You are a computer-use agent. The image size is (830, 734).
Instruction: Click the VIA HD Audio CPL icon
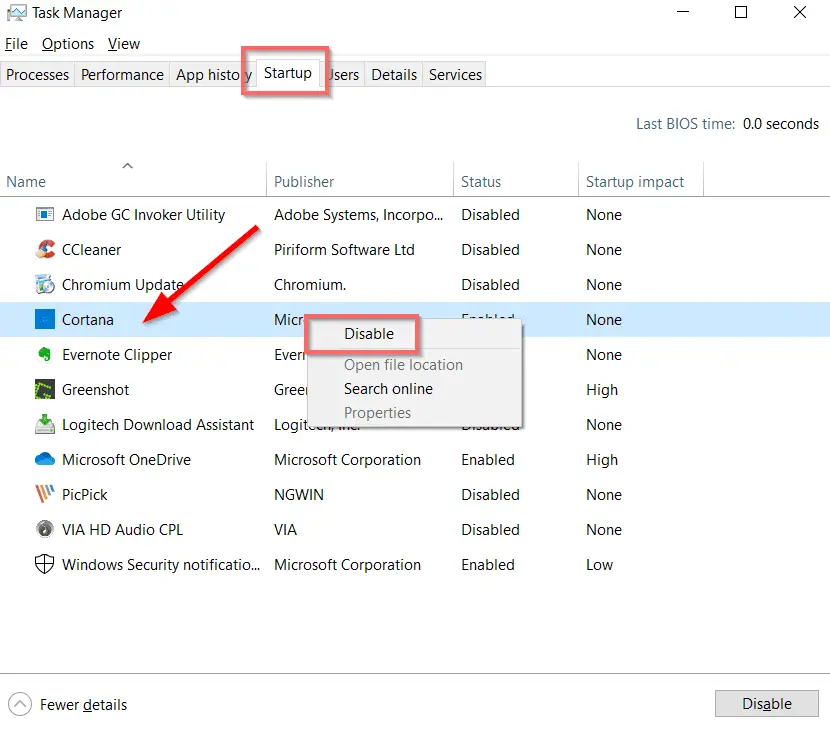44,529
